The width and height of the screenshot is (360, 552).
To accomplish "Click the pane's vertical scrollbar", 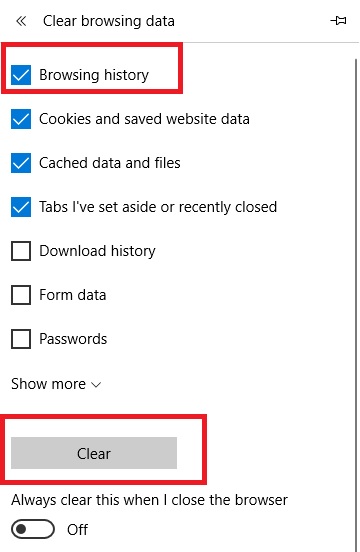I will (x=356, y=303).
